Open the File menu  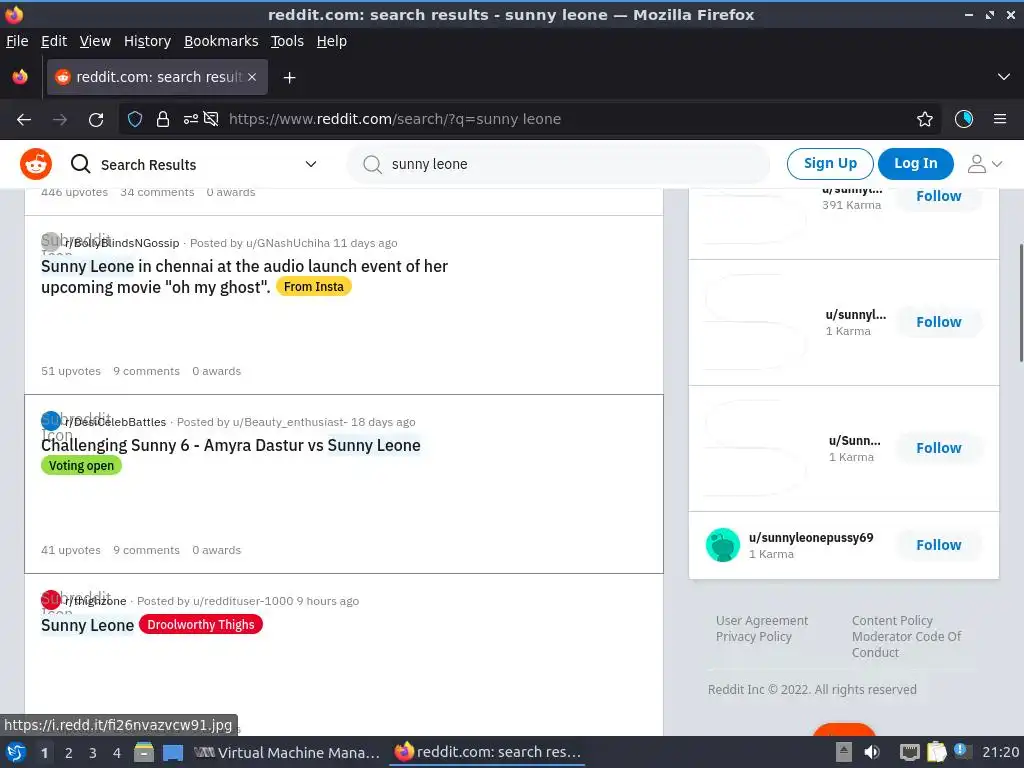tap(17, 41)
